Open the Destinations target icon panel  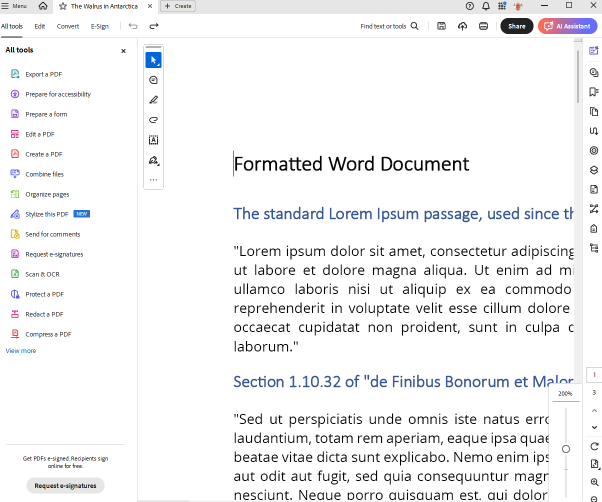[594, 150]
